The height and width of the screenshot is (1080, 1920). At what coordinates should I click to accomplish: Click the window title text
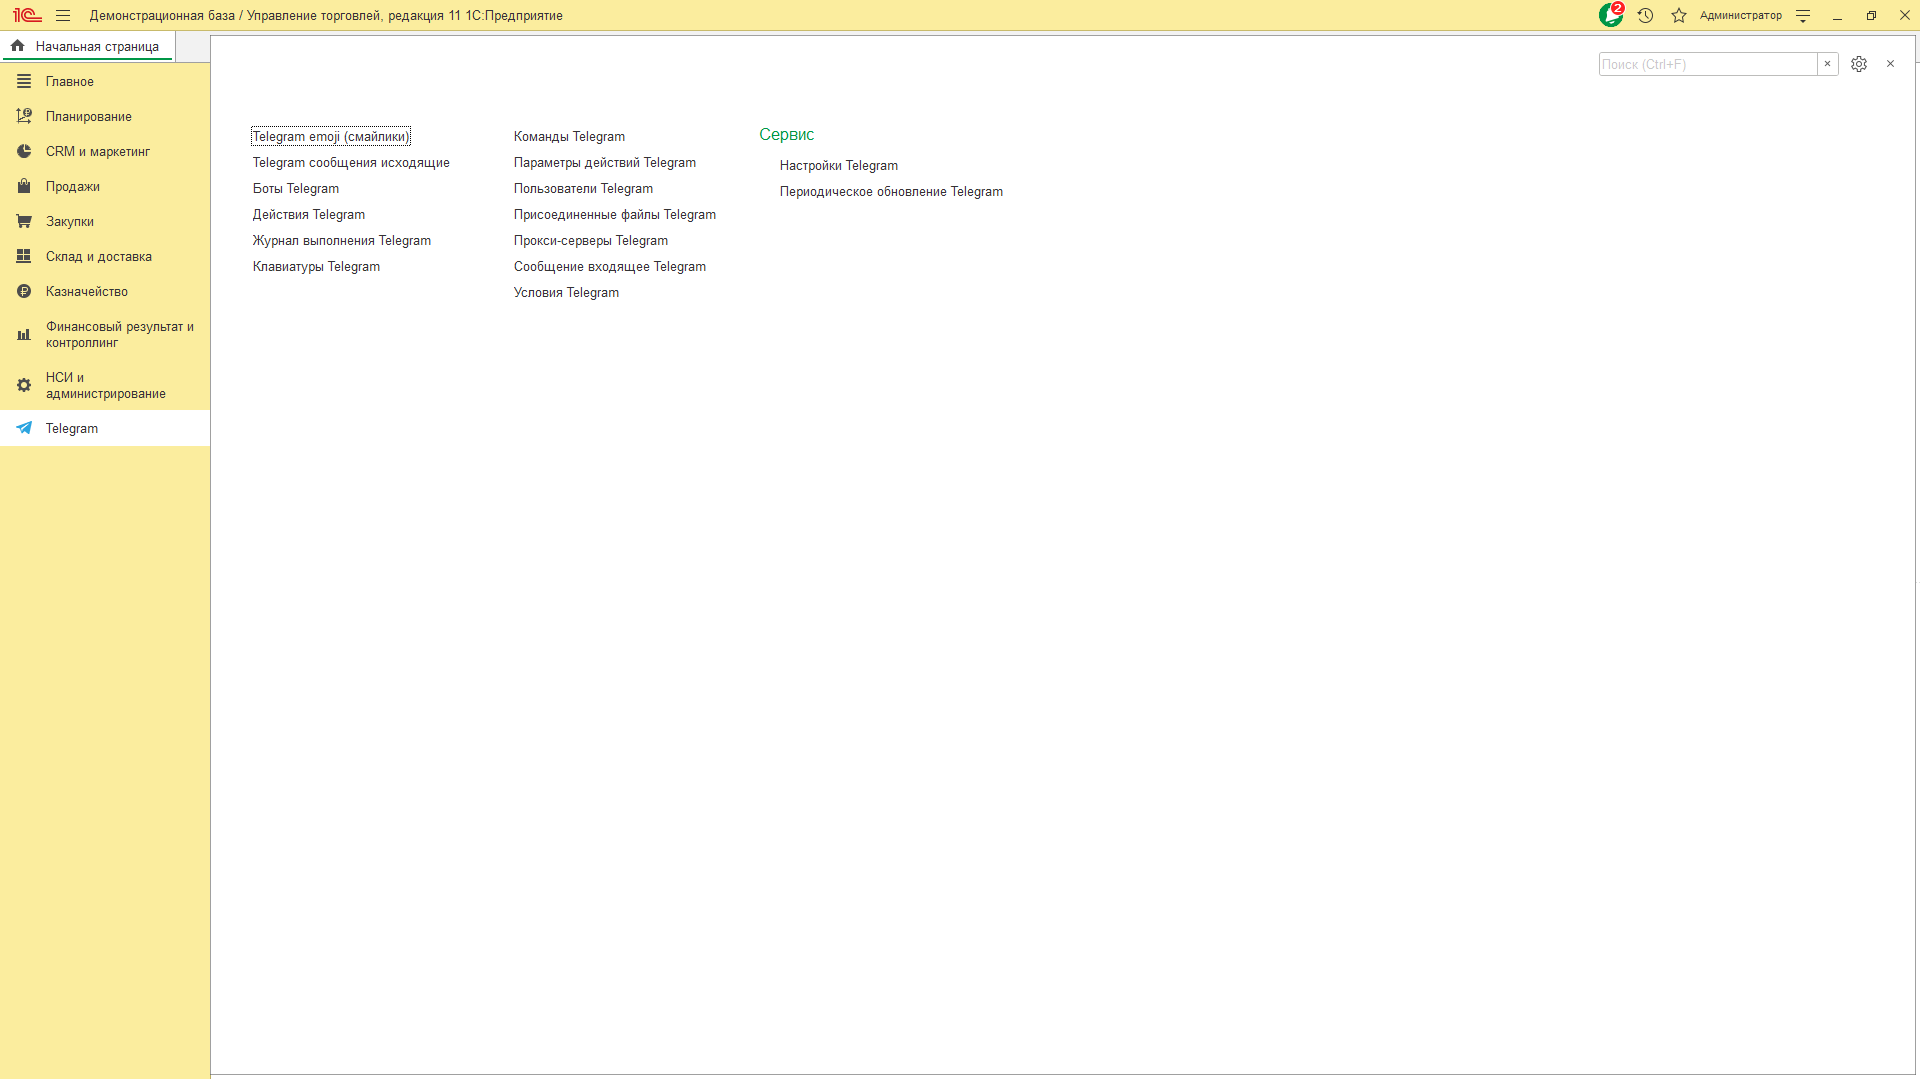click(x=326, y=15)
